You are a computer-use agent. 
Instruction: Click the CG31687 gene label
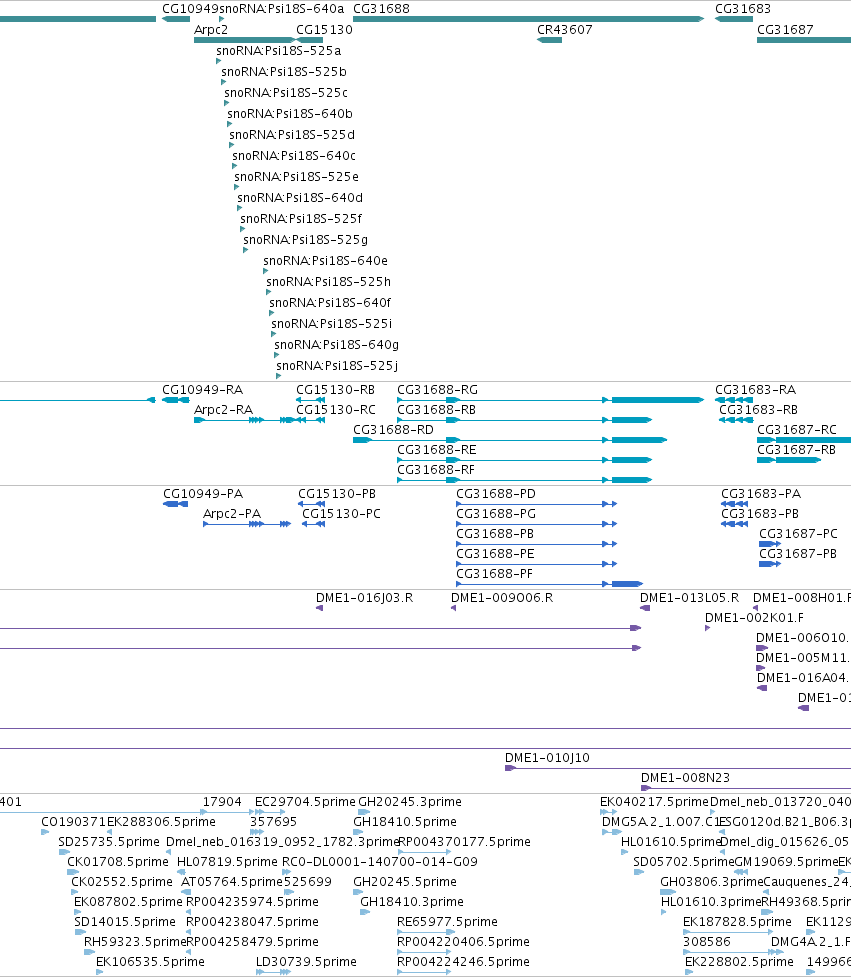tap(785, 30)
